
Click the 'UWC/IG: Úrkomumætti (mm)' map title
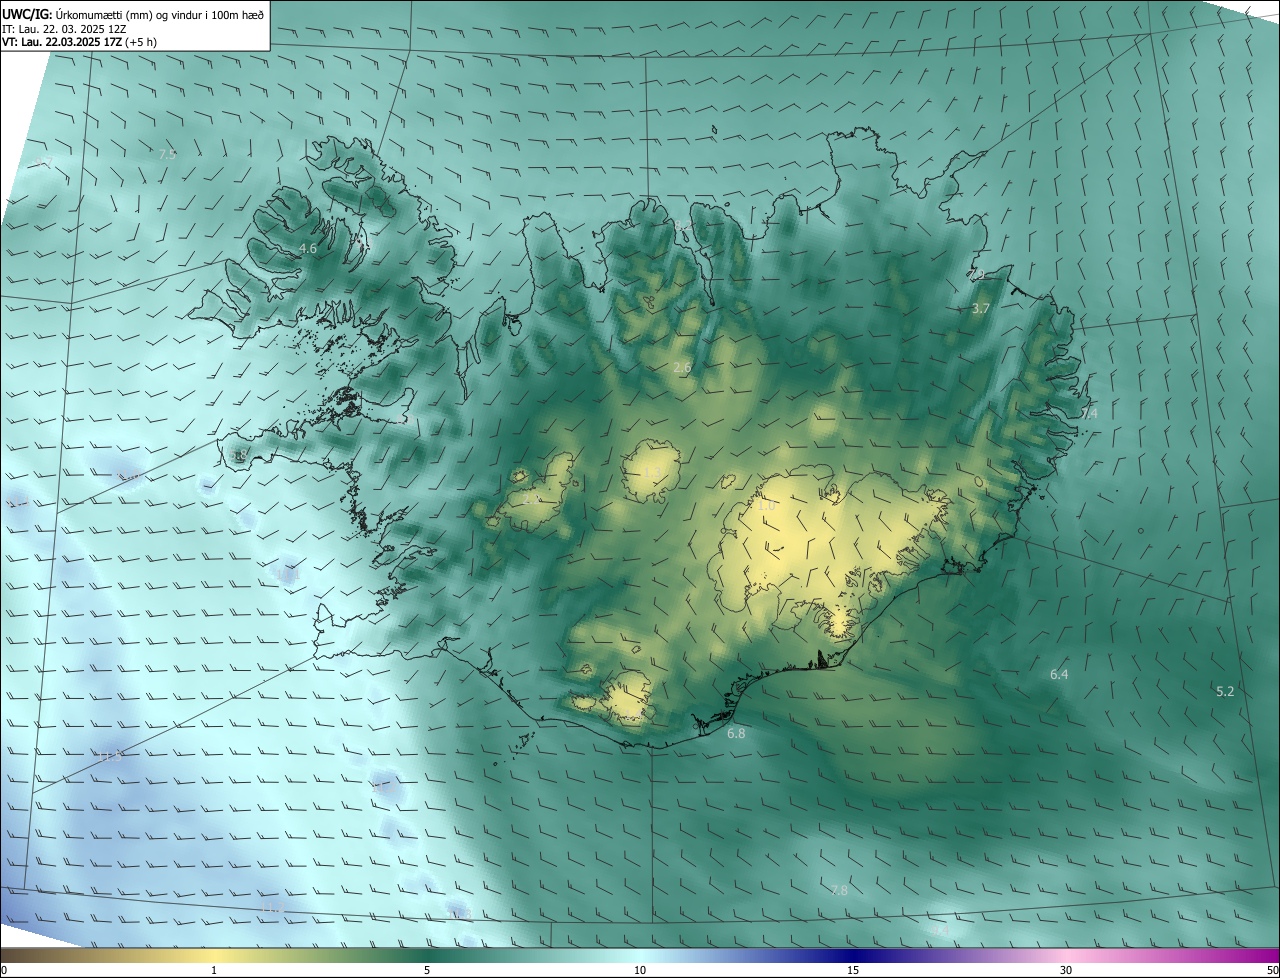pyautogui.click(x=133, y=13)
